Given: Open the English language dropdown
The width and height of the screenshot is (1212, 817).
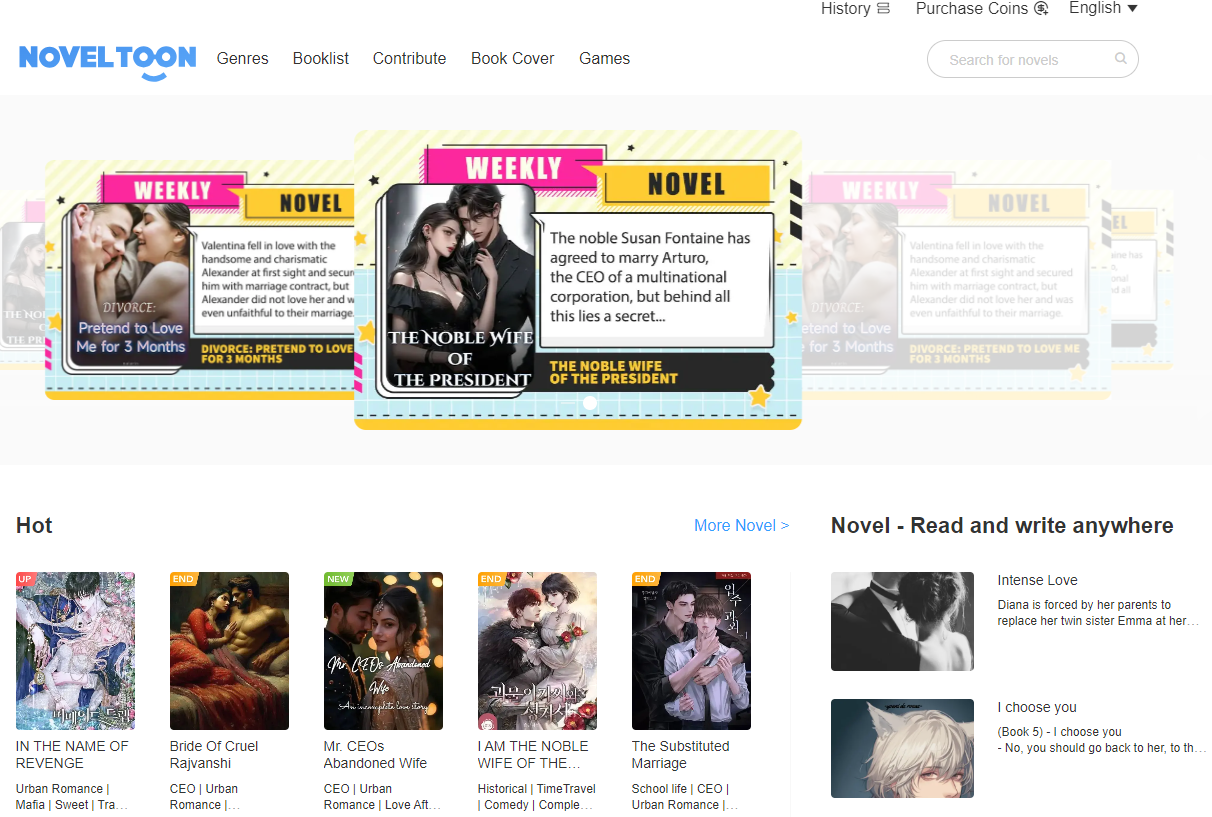Looking at the screenshot, I should (x=1103, y=8).
